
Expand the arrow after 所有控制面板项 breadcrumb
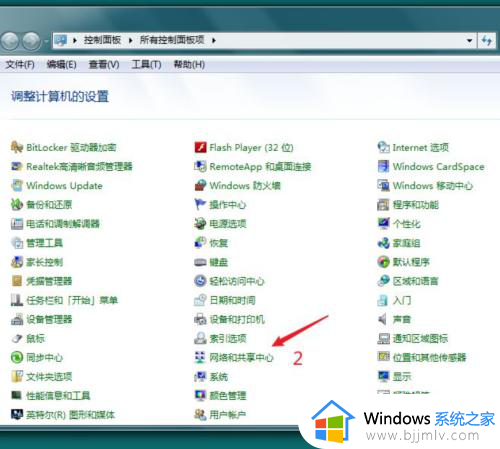[x=214, y=41]
